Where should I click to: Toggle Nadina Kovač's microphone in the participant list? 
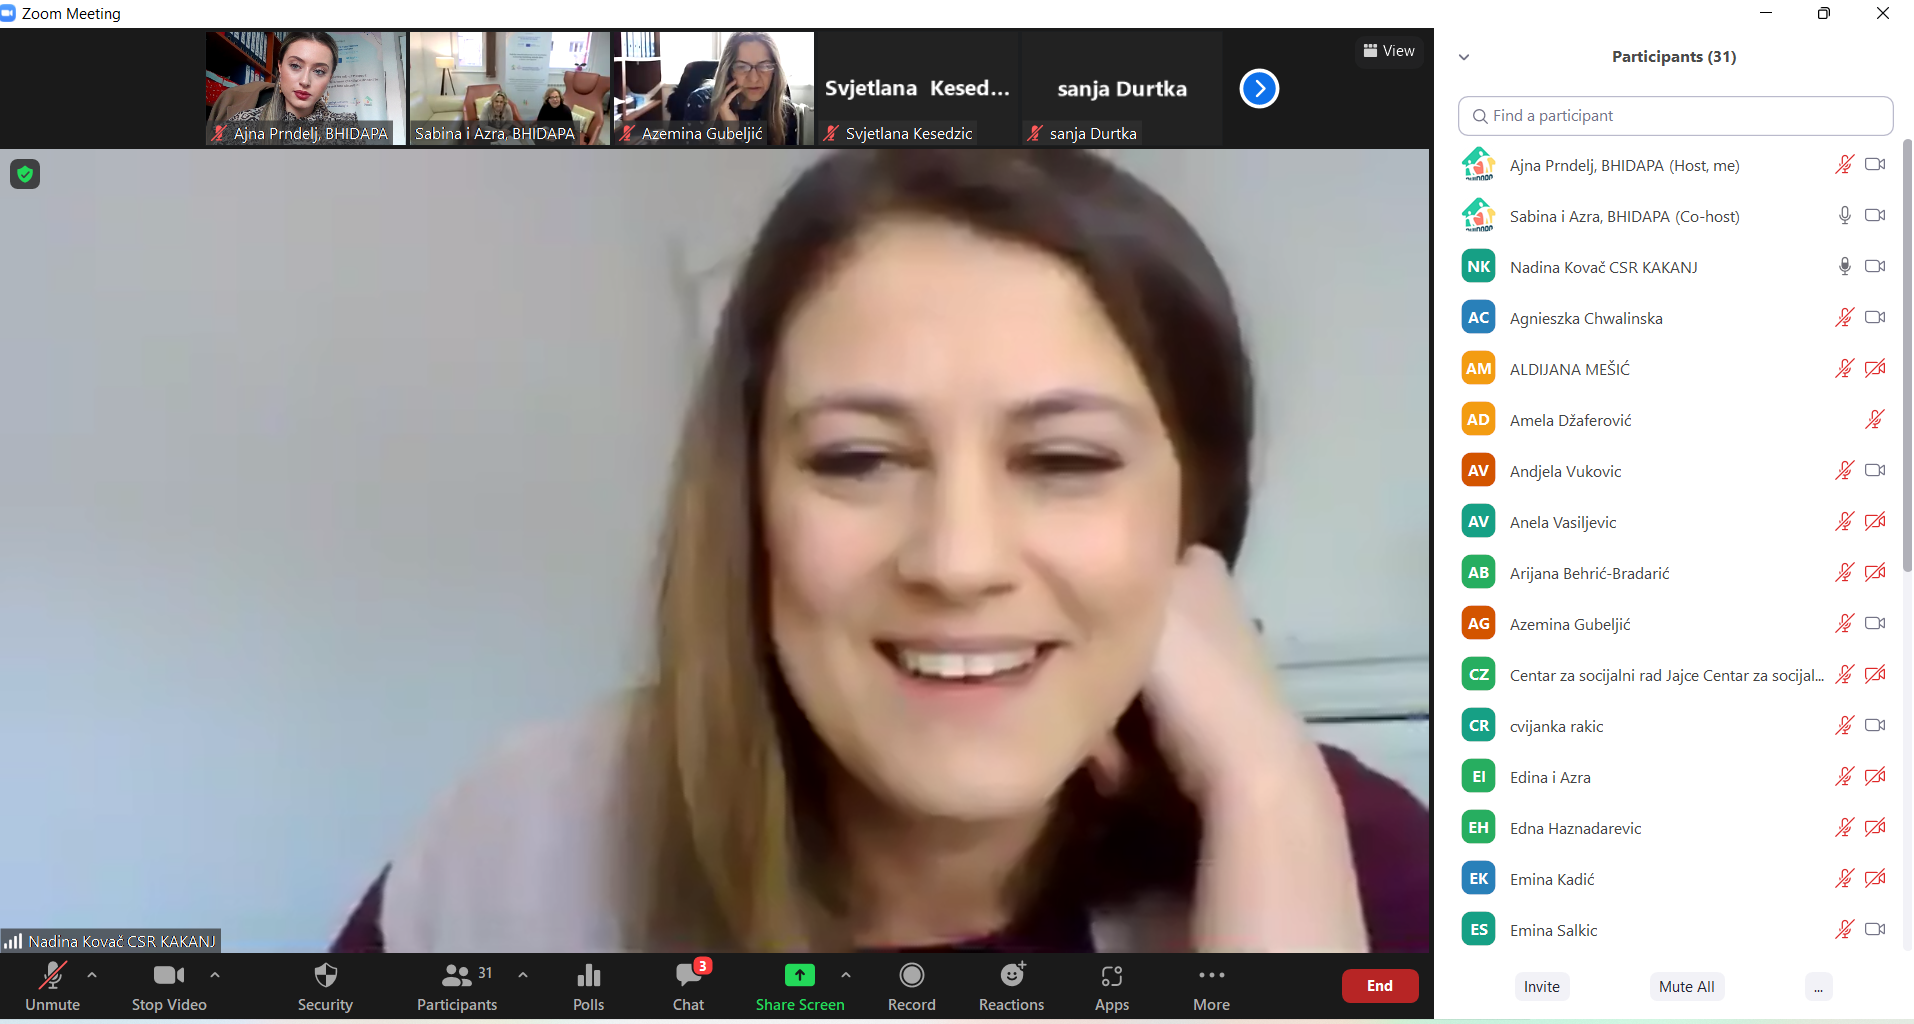[1844, 267]
